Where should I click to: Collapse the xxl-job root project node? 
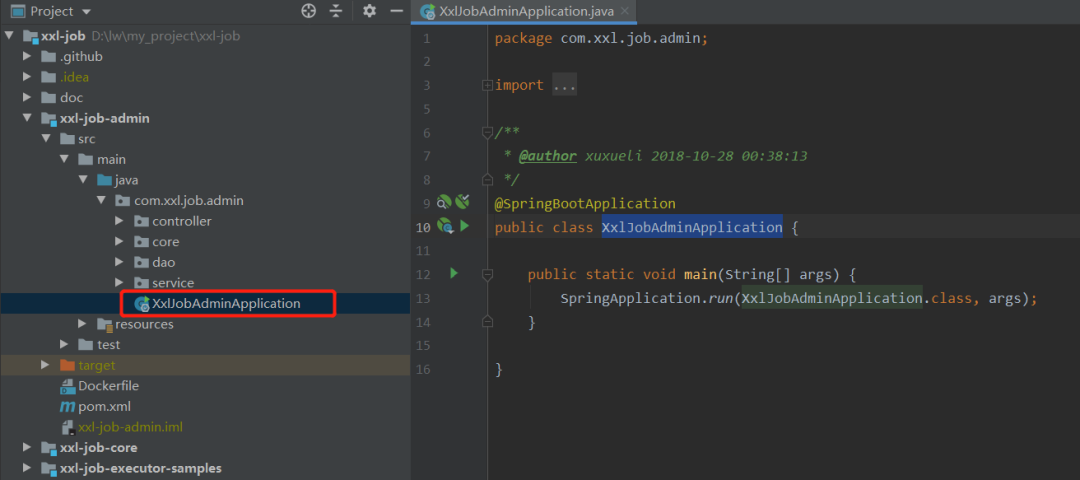(9, 36)
